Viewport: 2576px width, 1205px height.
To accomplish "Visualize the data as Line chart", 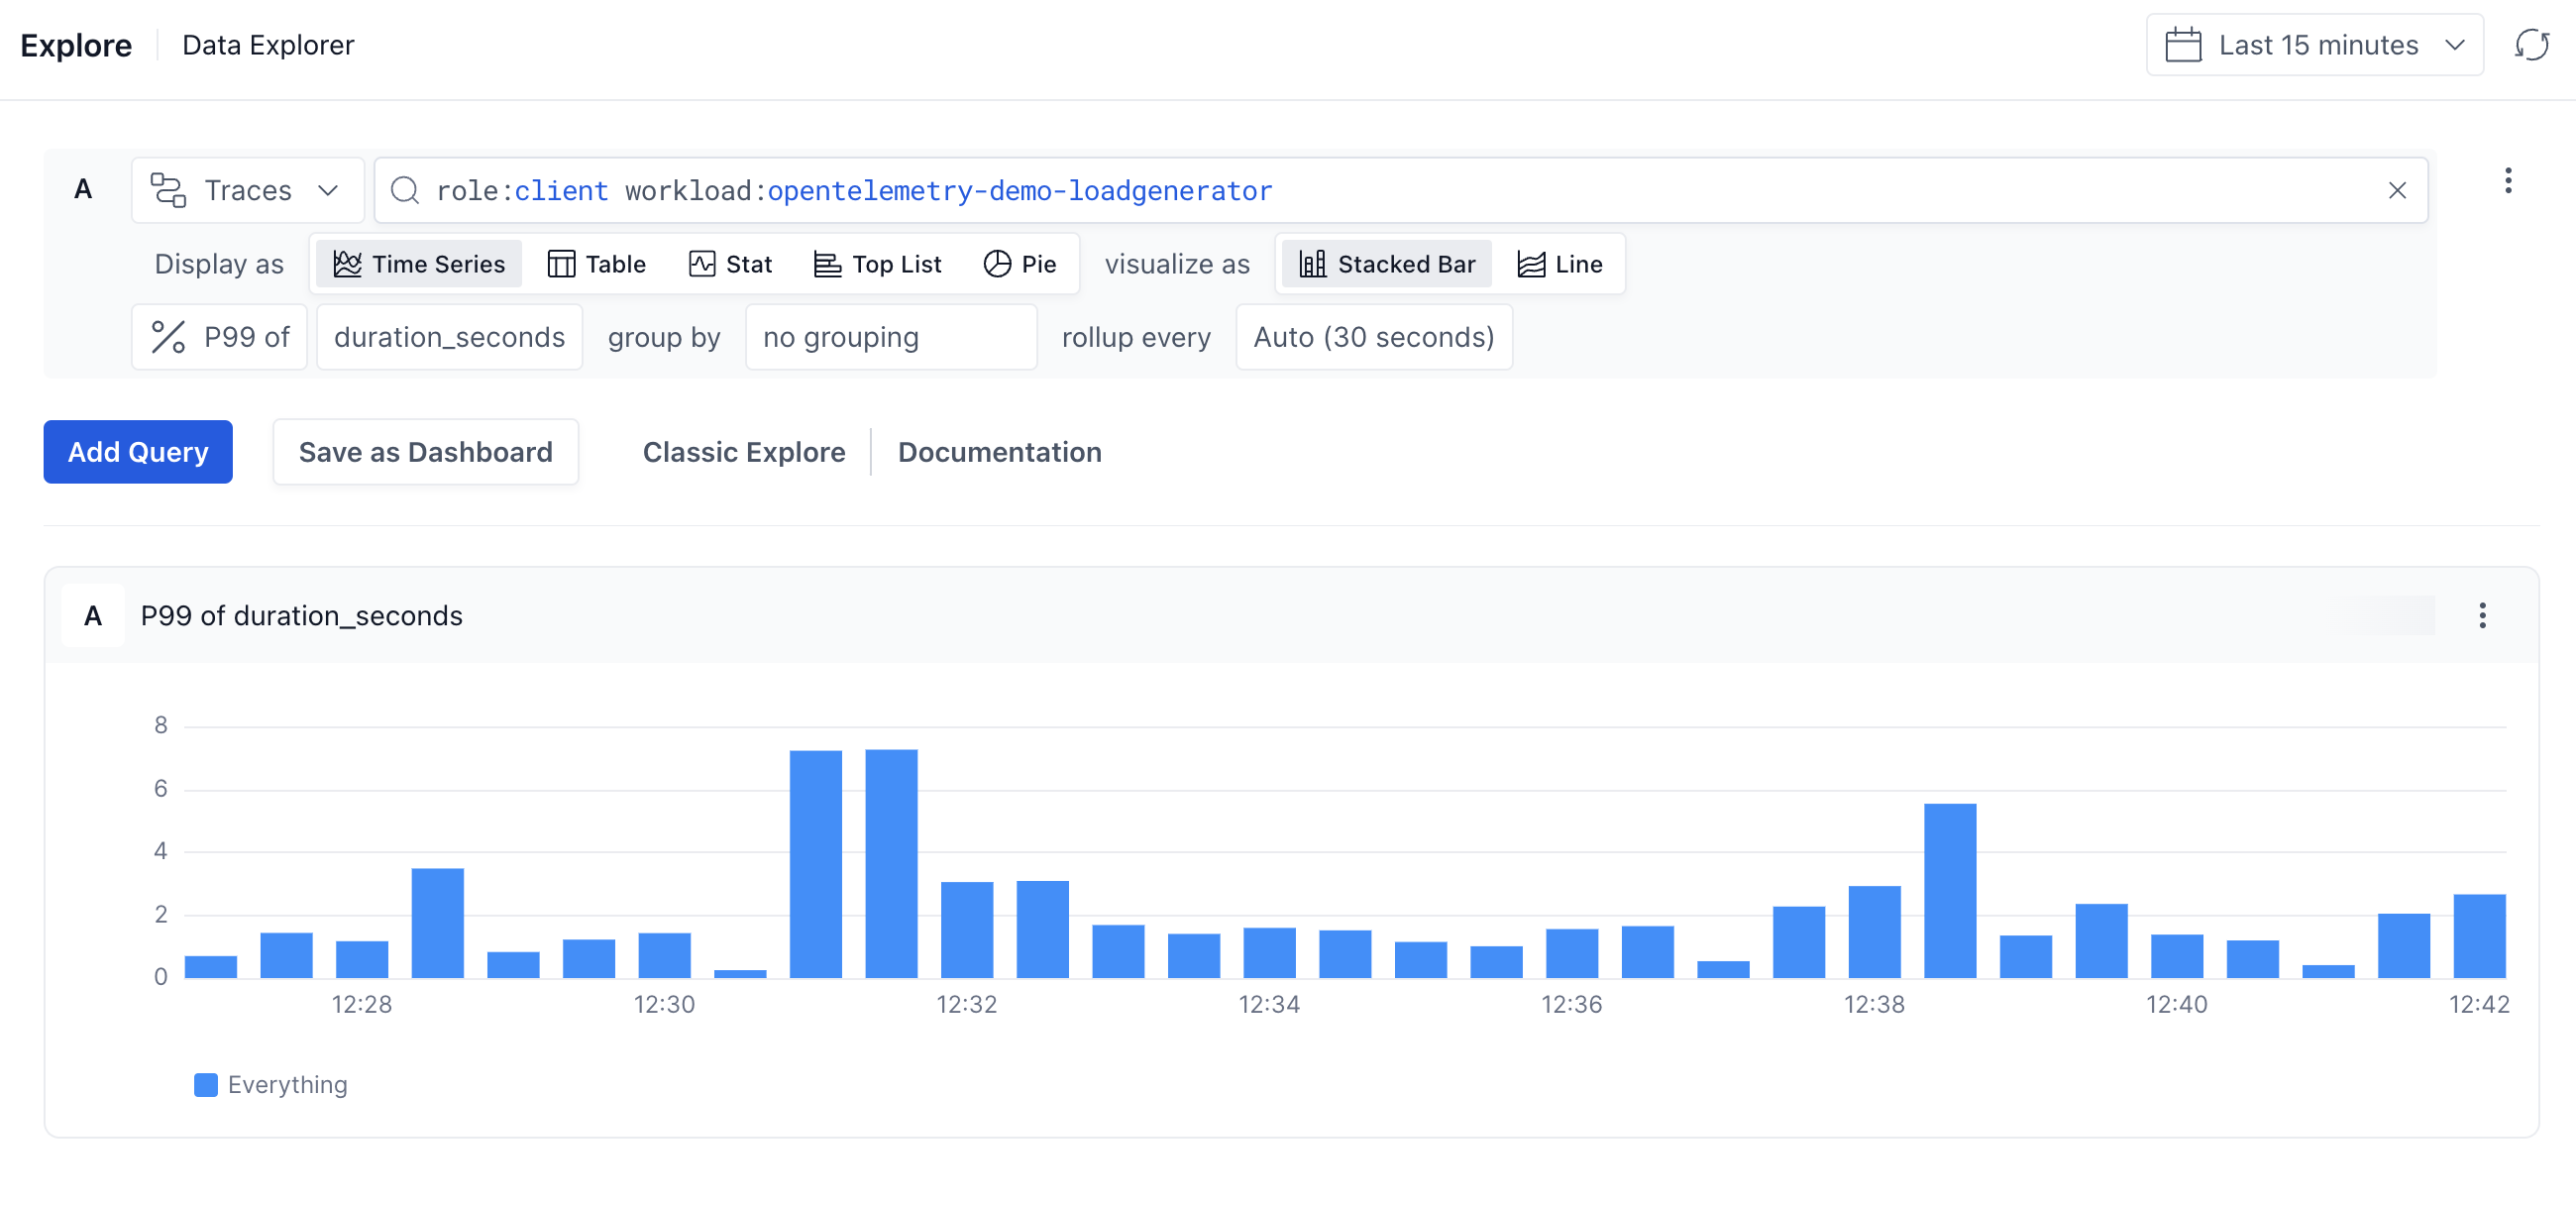I will point(1559,264).
